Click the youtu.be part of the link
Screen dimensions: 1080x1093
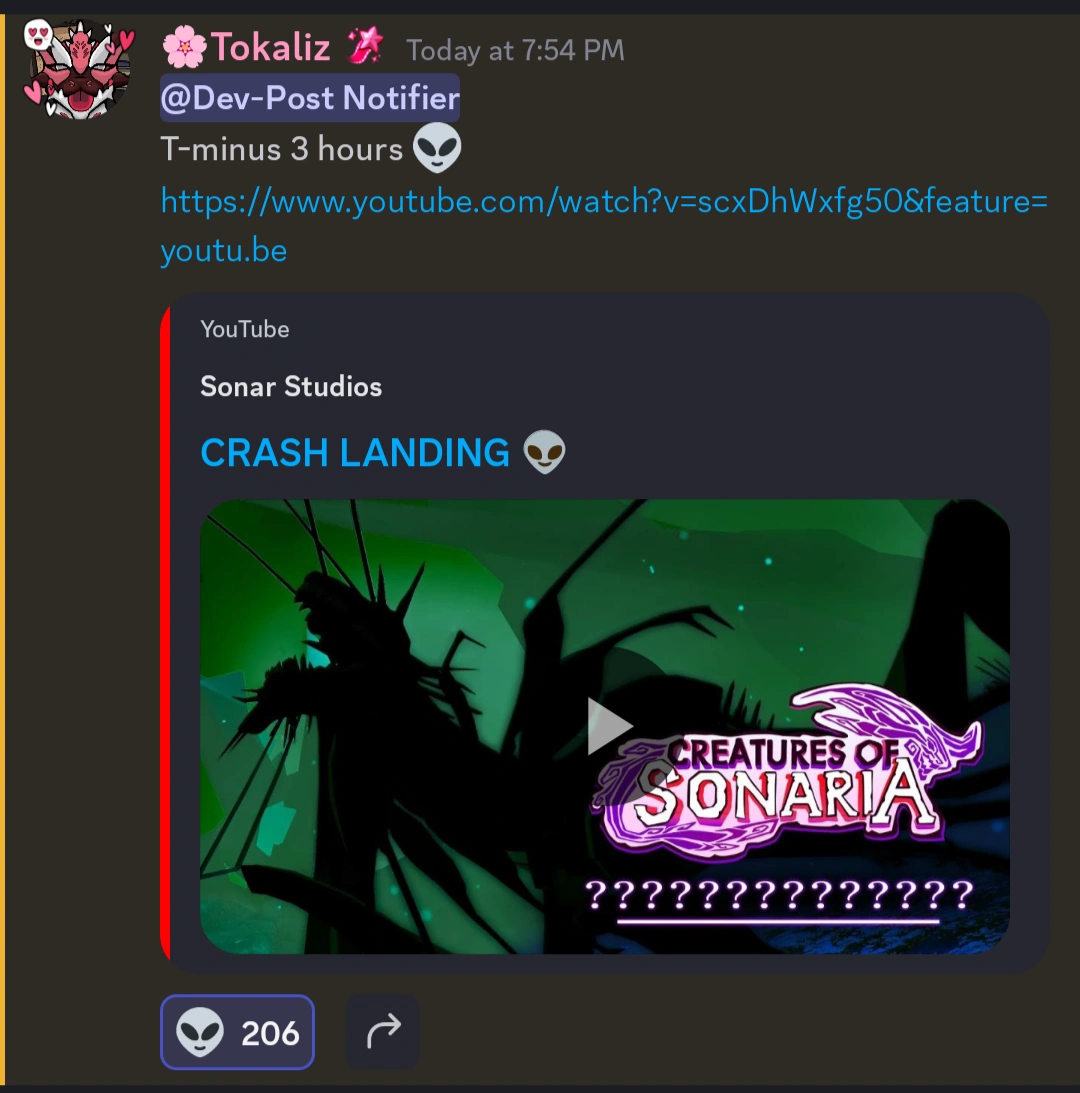click(x=224, y=250)
